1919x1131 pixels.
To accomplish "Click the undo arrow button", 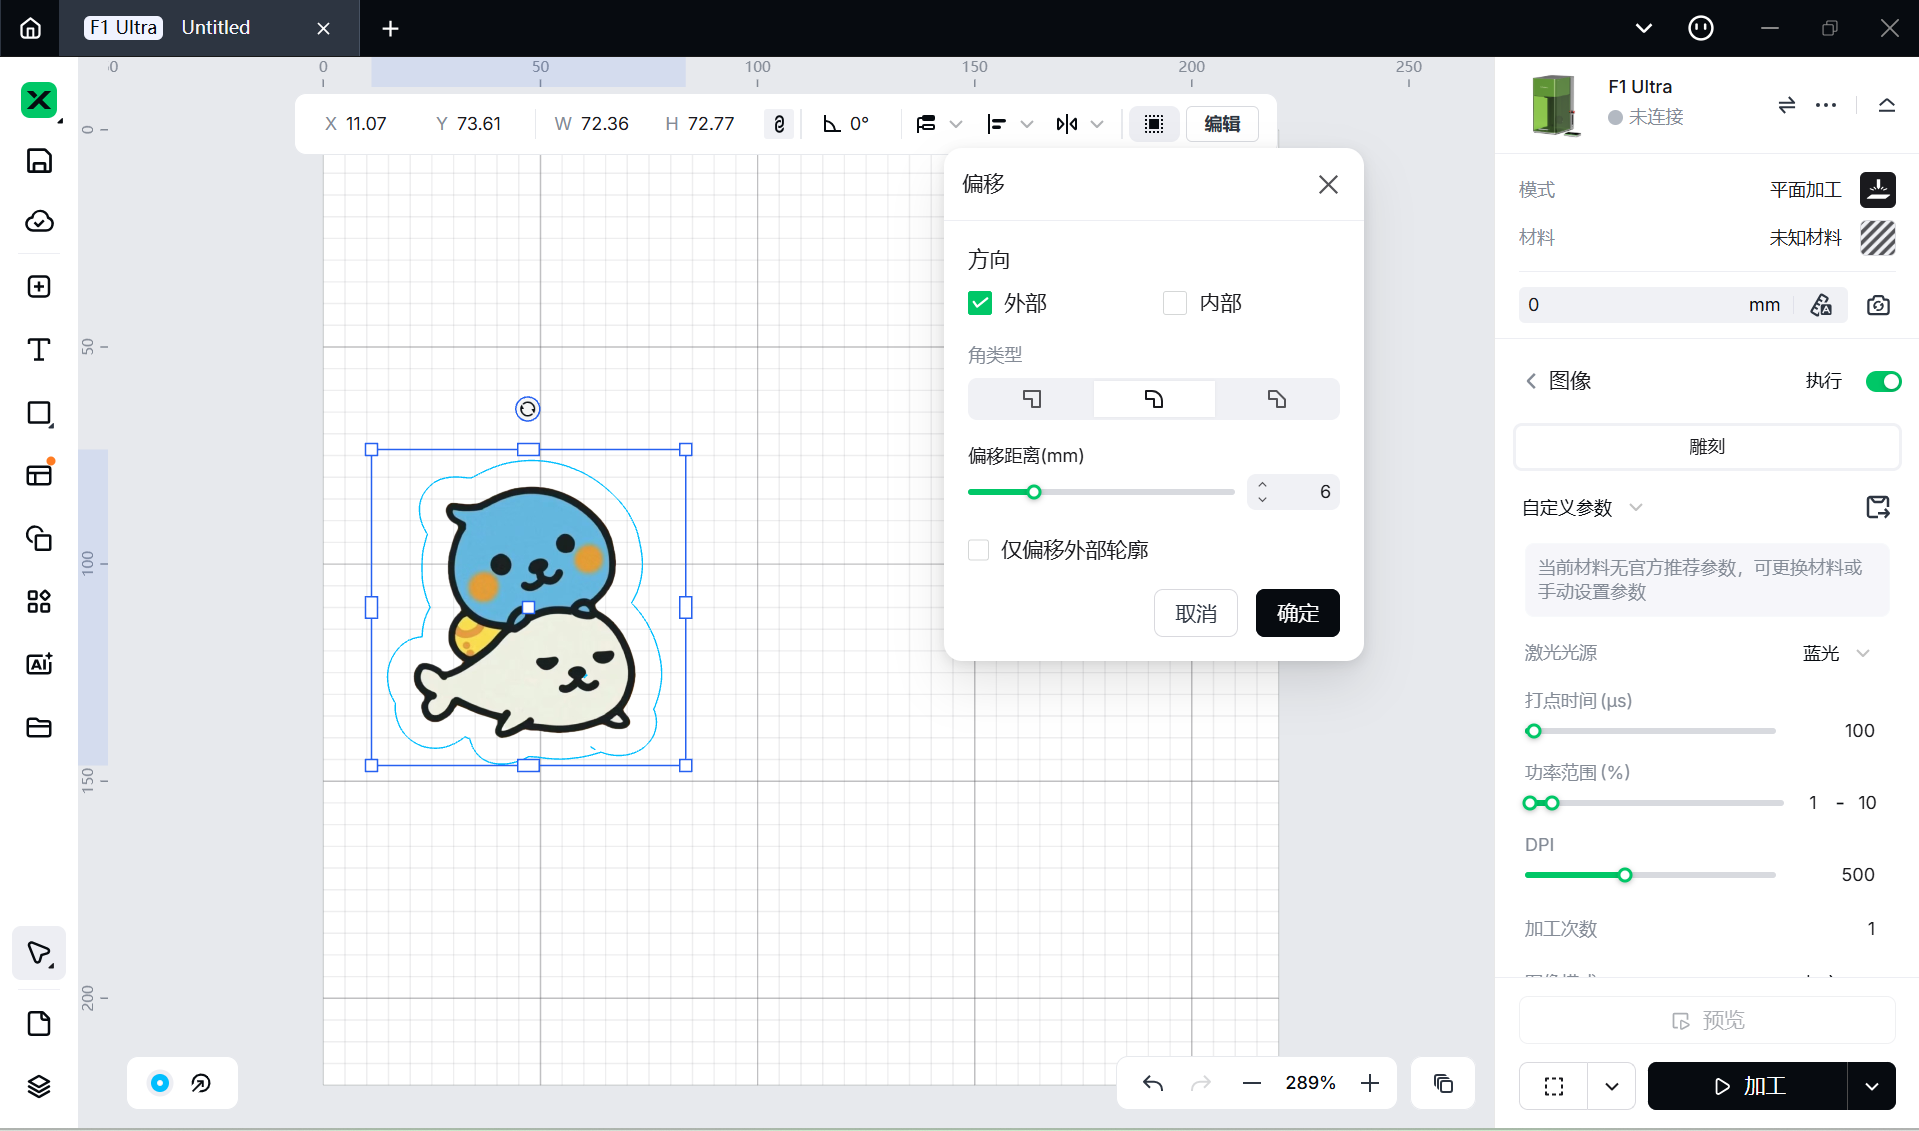I will click(x=1153, y=1083).
